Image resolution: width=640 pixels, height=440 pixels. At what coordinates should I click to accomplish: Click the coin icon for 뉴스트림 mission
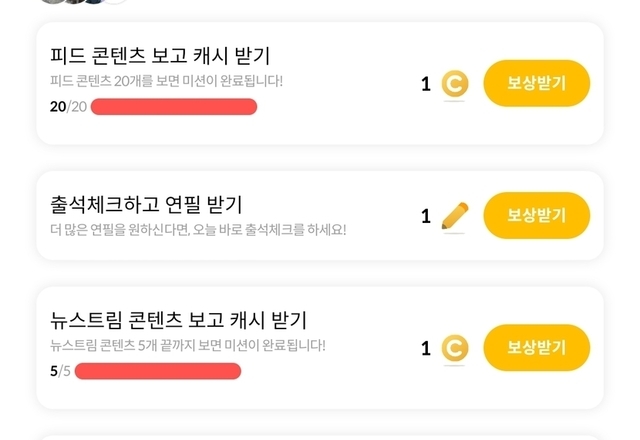click(x=455, y=348)
